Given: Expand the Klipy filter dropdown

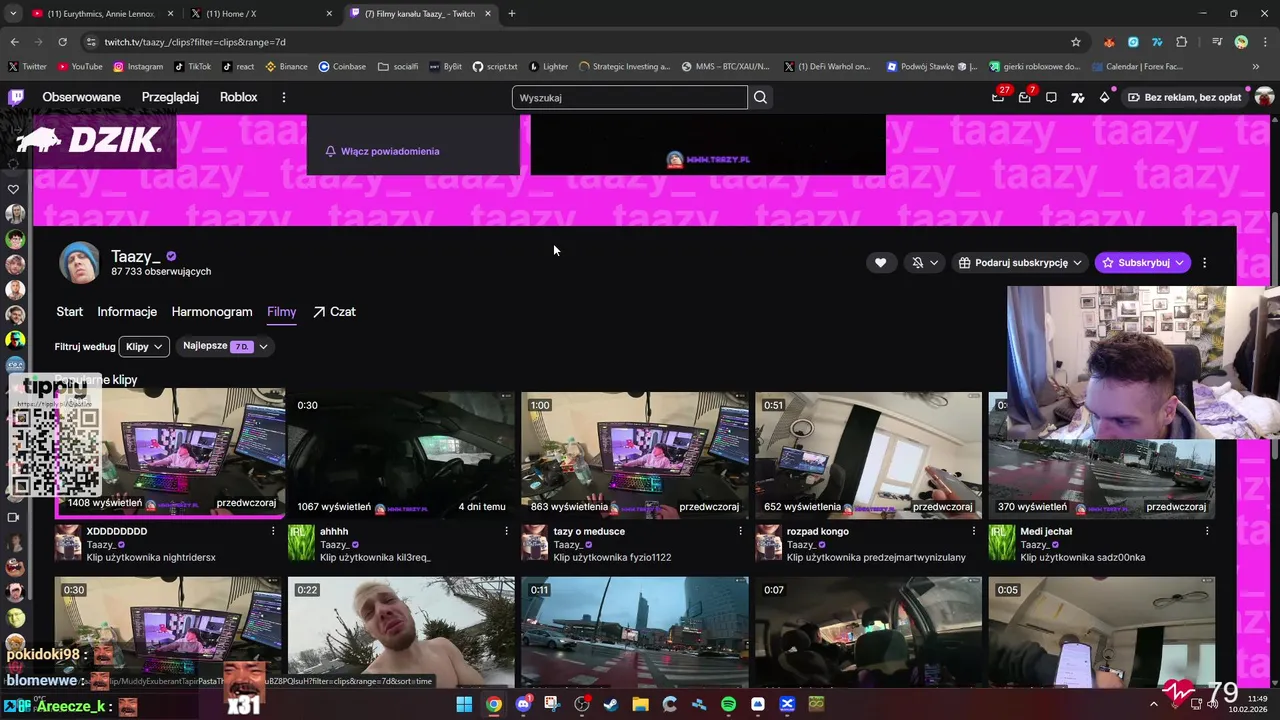Looking at the screenshot, I should coord(144,346).
